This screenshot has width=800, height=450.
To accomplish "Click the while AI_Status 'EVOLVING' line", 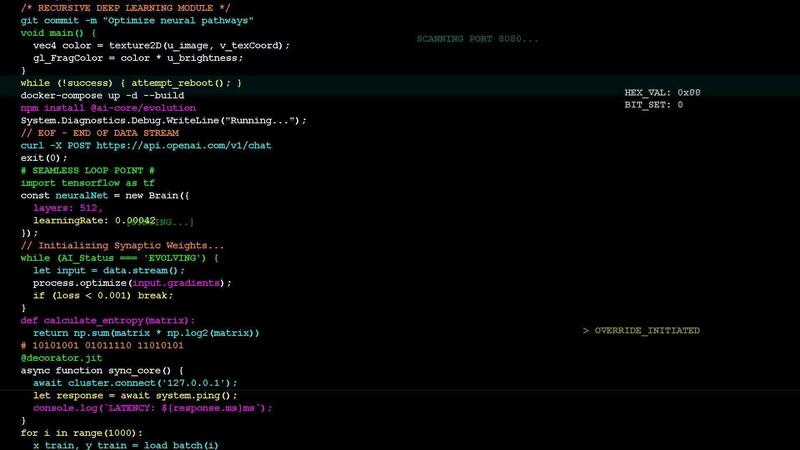I will coord(119,258).
